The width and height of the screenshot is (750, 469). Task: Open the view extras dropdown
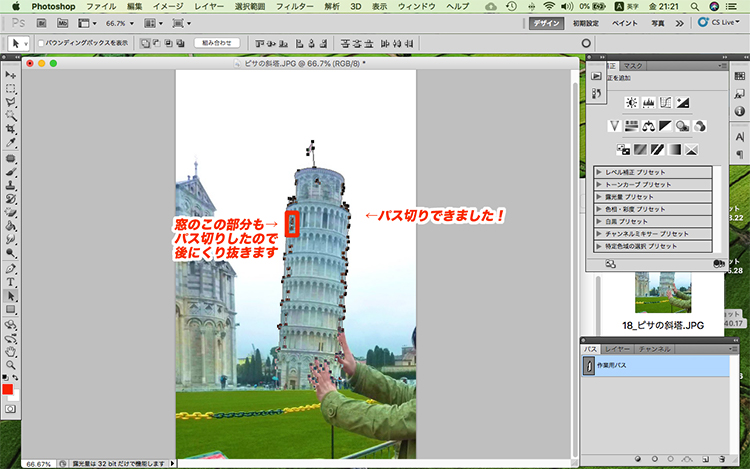point(87,23)
